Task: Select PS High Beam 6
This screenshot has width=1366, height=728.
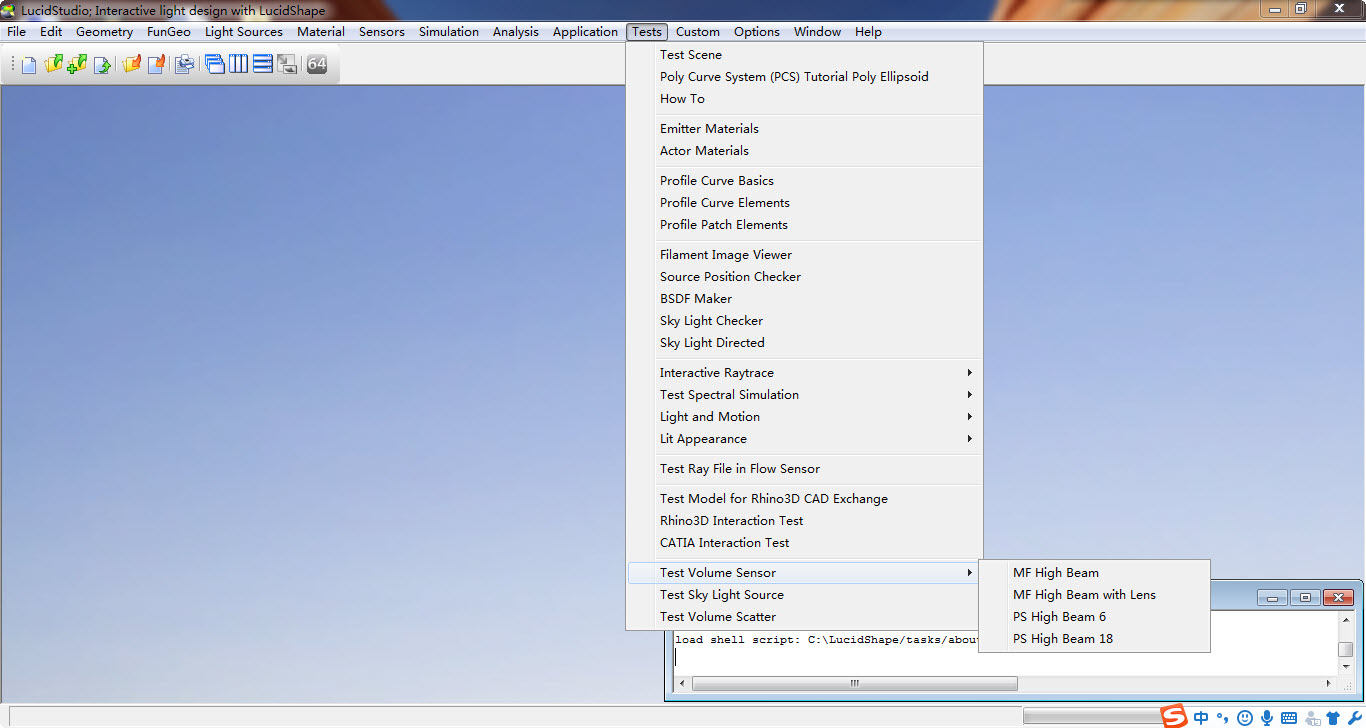Action: pyautogui.click(x=1094, y=617)
